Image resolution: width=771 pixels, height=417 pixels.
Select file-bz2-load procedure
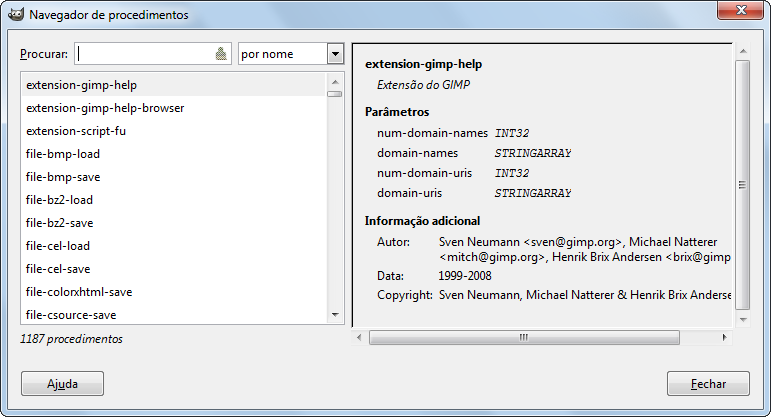pyautogui.click(x=60, y=200)
